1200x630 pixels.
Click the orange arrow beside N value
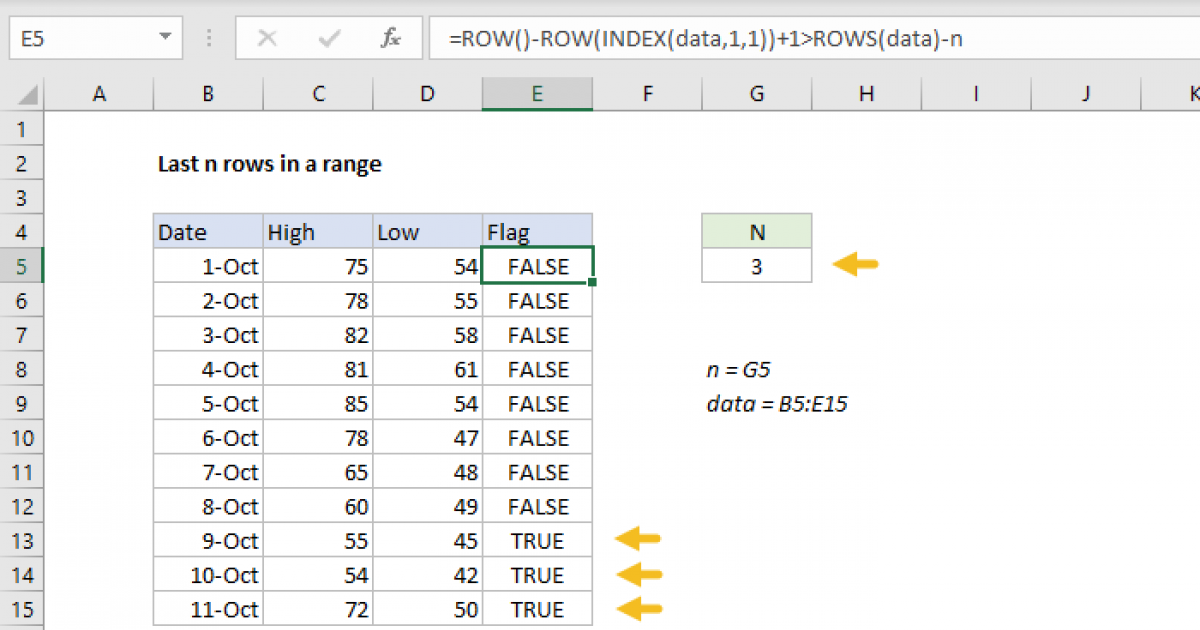(855, 266)
